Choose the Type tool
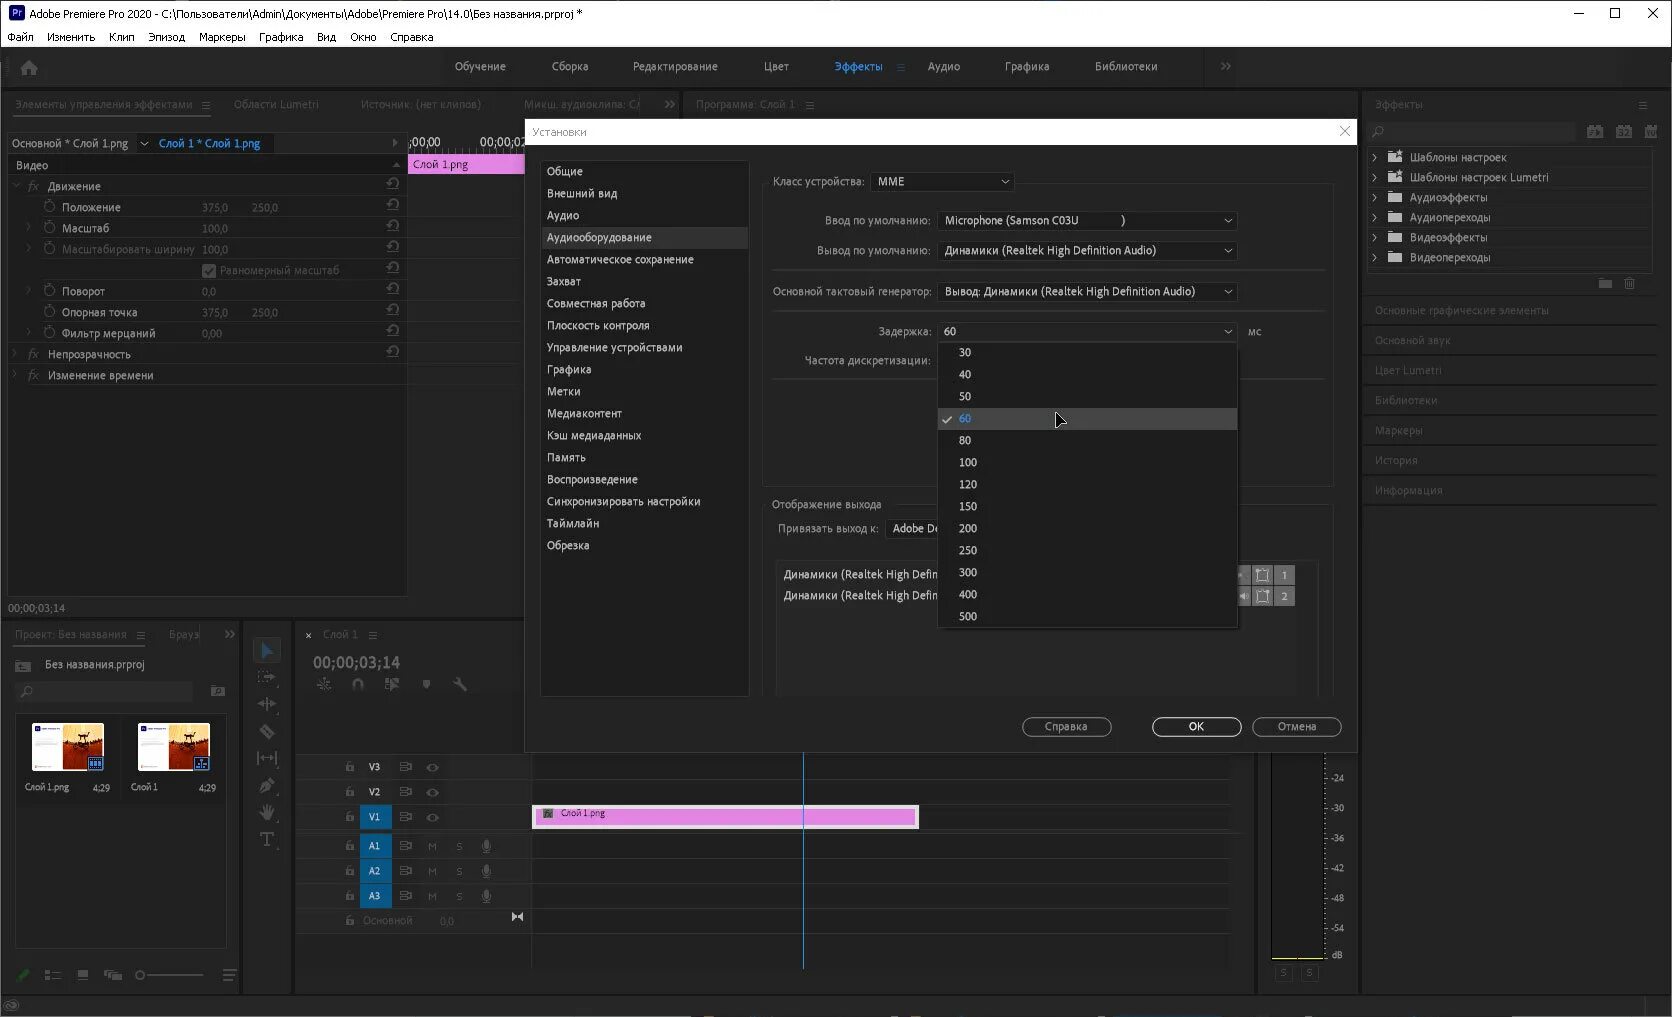The height and width of the screenshot is (1017, 1672). [x=267, y=839]
